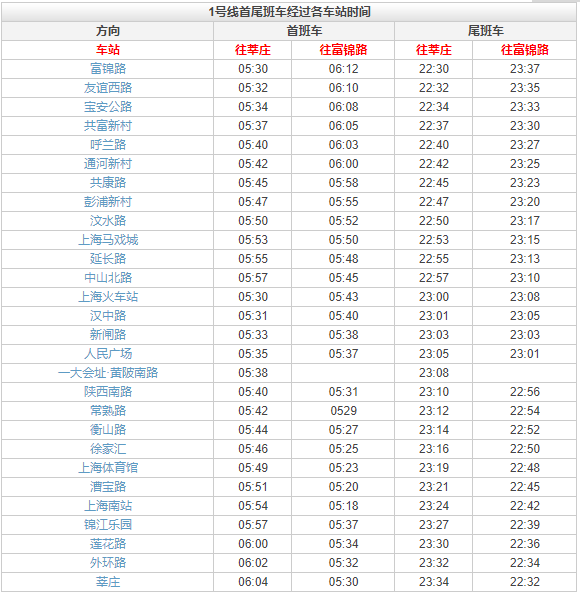Select the 05:18 time in 上海南站 row
This screenshot has width=581, height=599.
pos(343,506)
